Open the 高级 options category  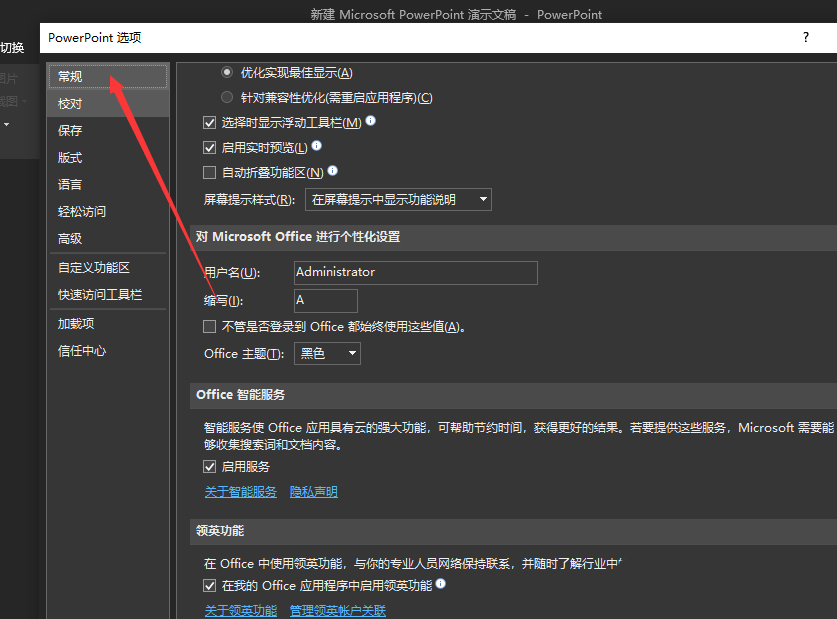(x=108, y=239)
